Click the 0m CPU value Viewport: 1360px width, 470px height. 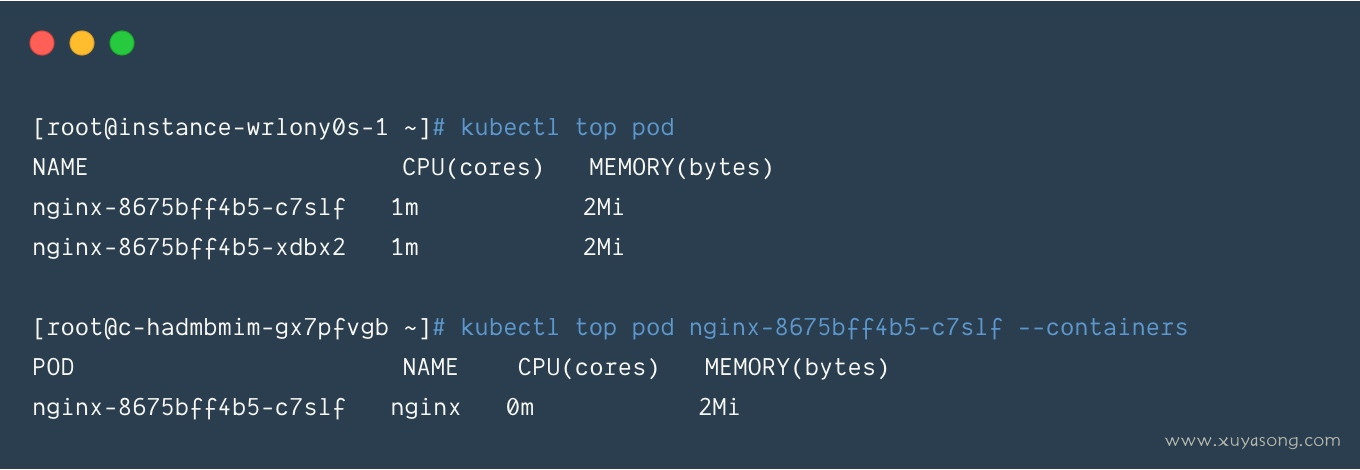[520, 408]
